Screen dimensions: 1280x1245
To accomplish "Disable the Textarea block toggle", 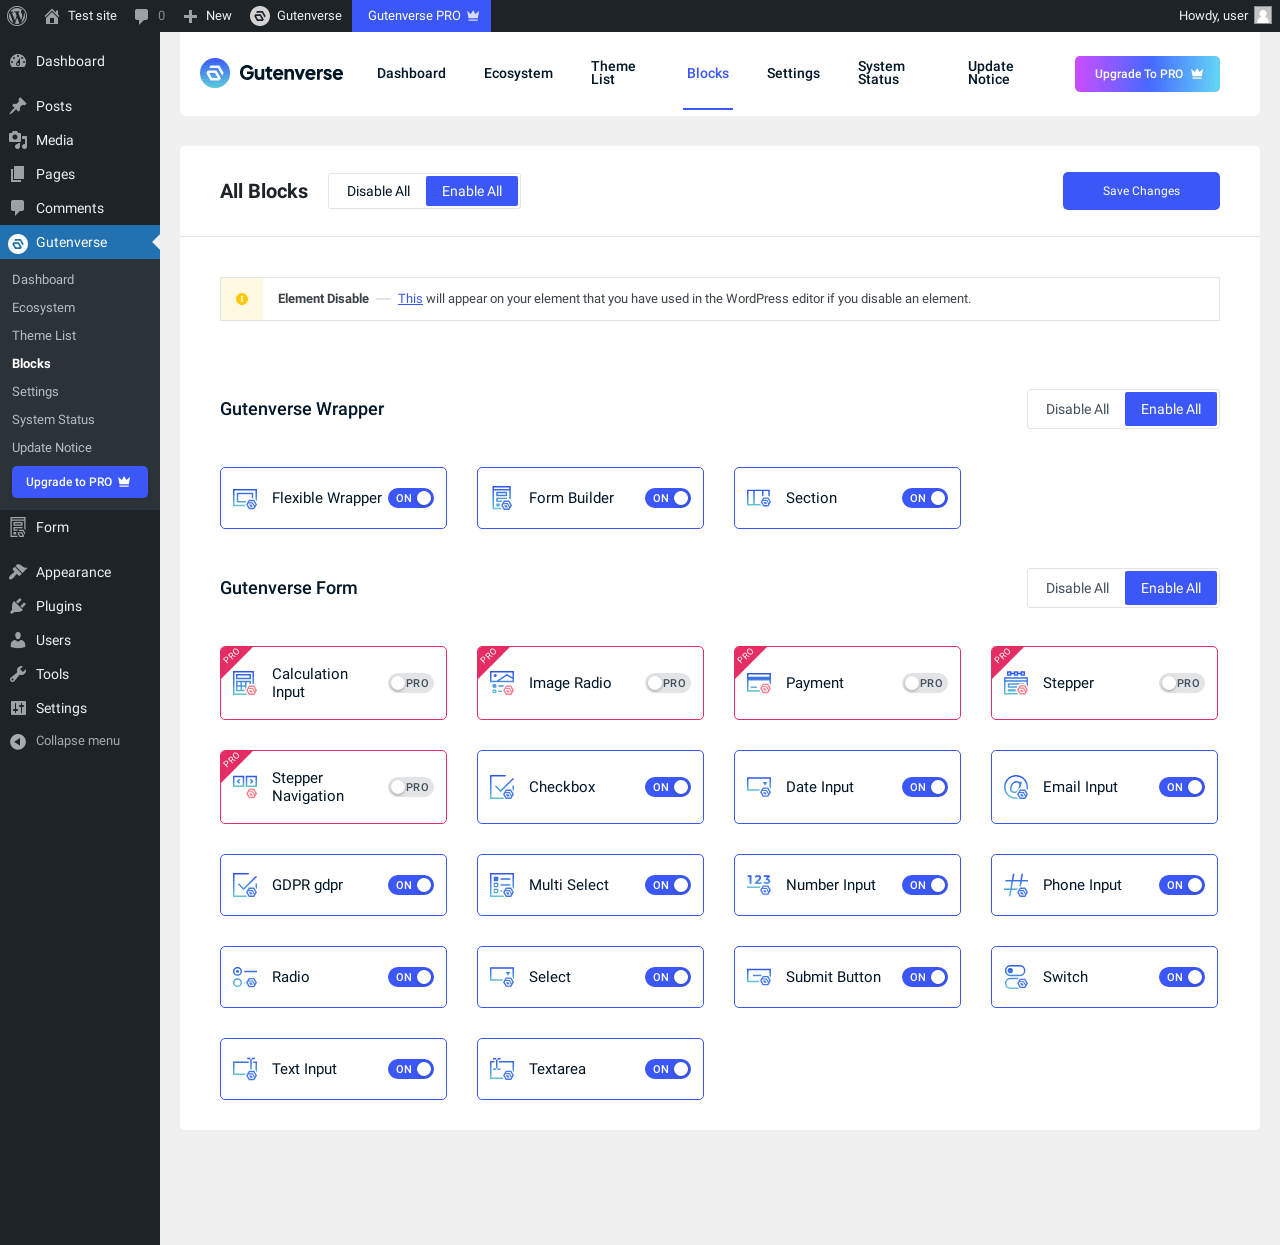I will pos(668,1069).
